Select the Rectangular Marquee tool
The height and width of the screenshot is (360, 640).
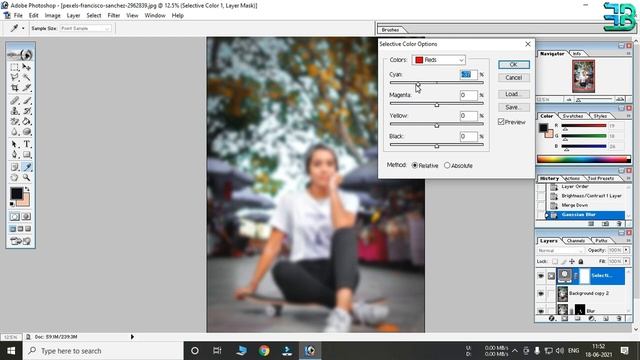pos(15,67)
